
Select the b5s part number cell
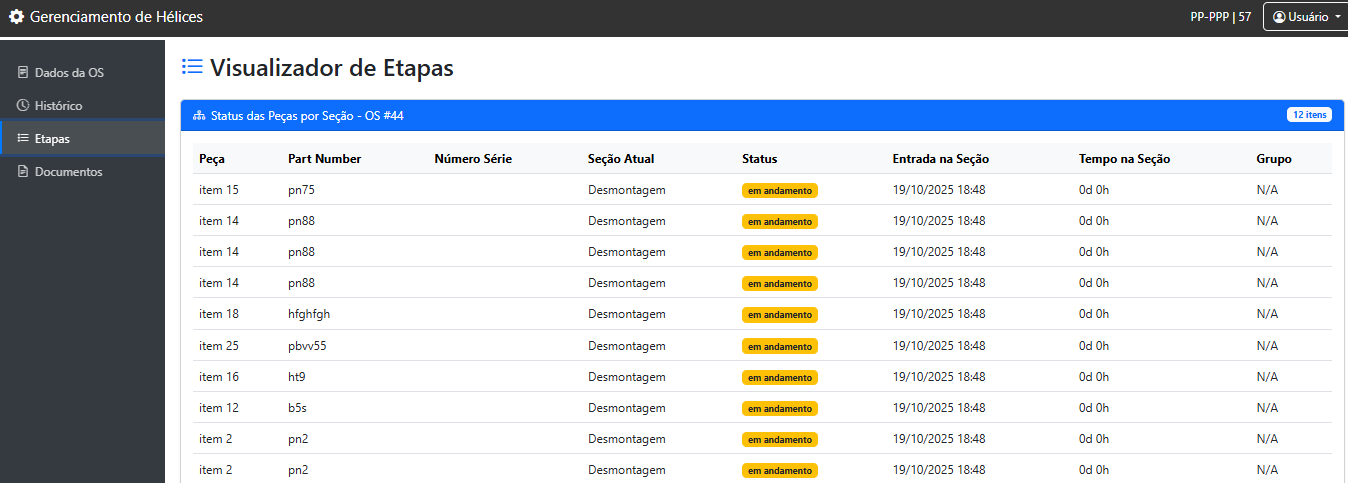(297, 407)
